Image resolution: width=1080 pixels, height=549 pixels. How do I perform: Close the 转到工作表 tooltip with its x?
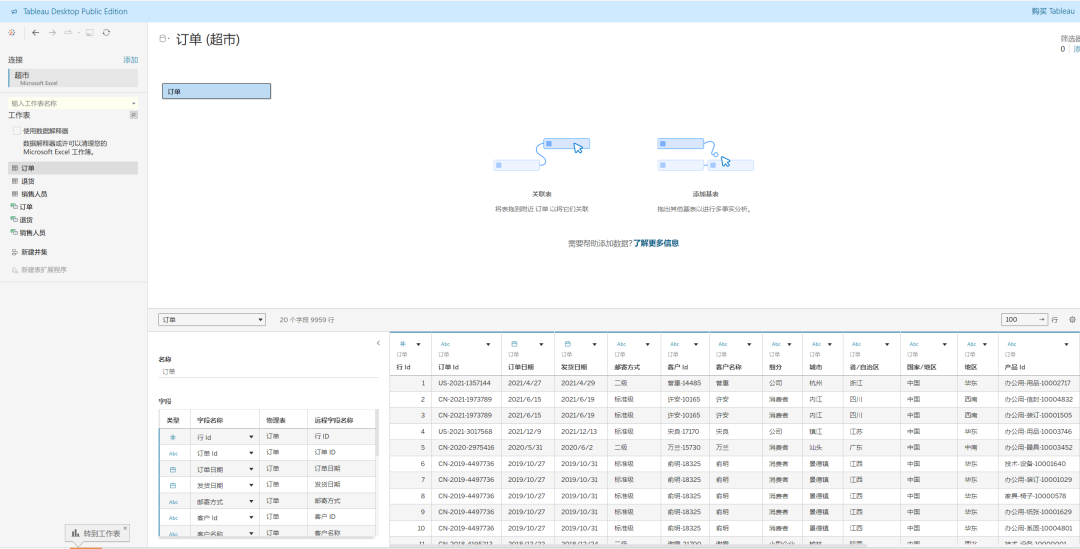[125, 529]
